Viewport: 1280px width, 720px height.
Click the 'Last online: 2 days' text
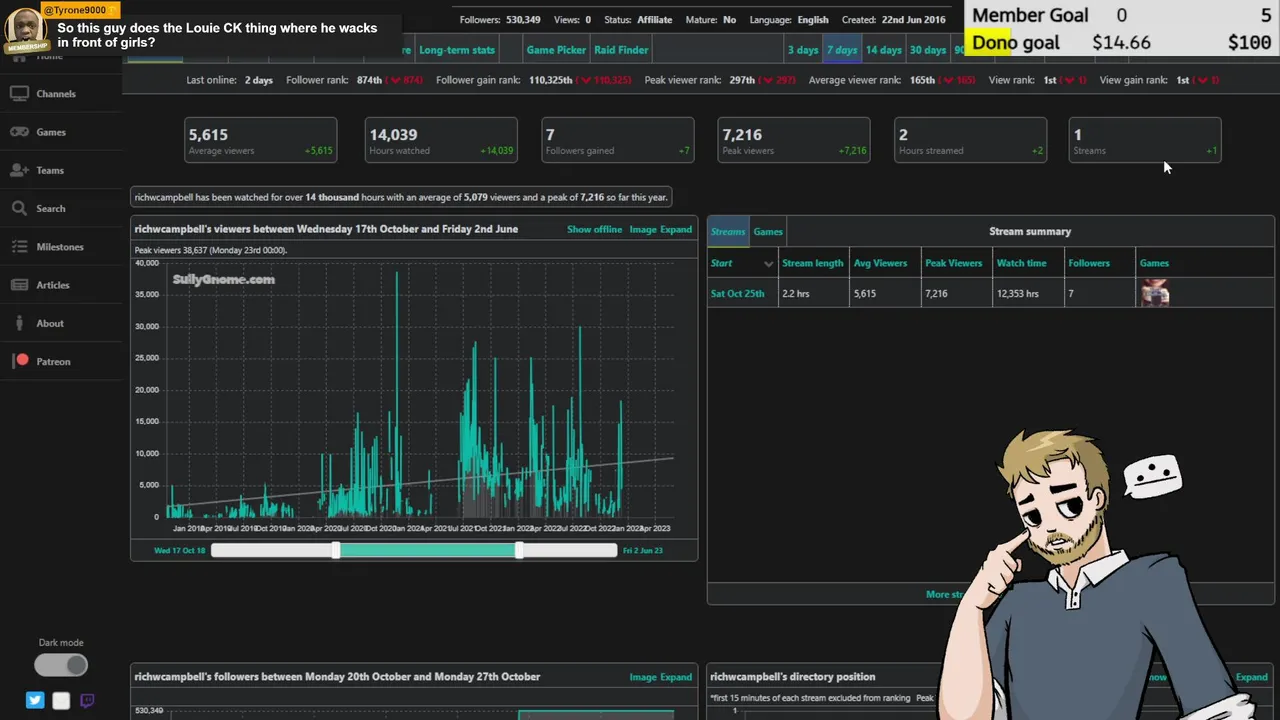[x=230, y=80]
